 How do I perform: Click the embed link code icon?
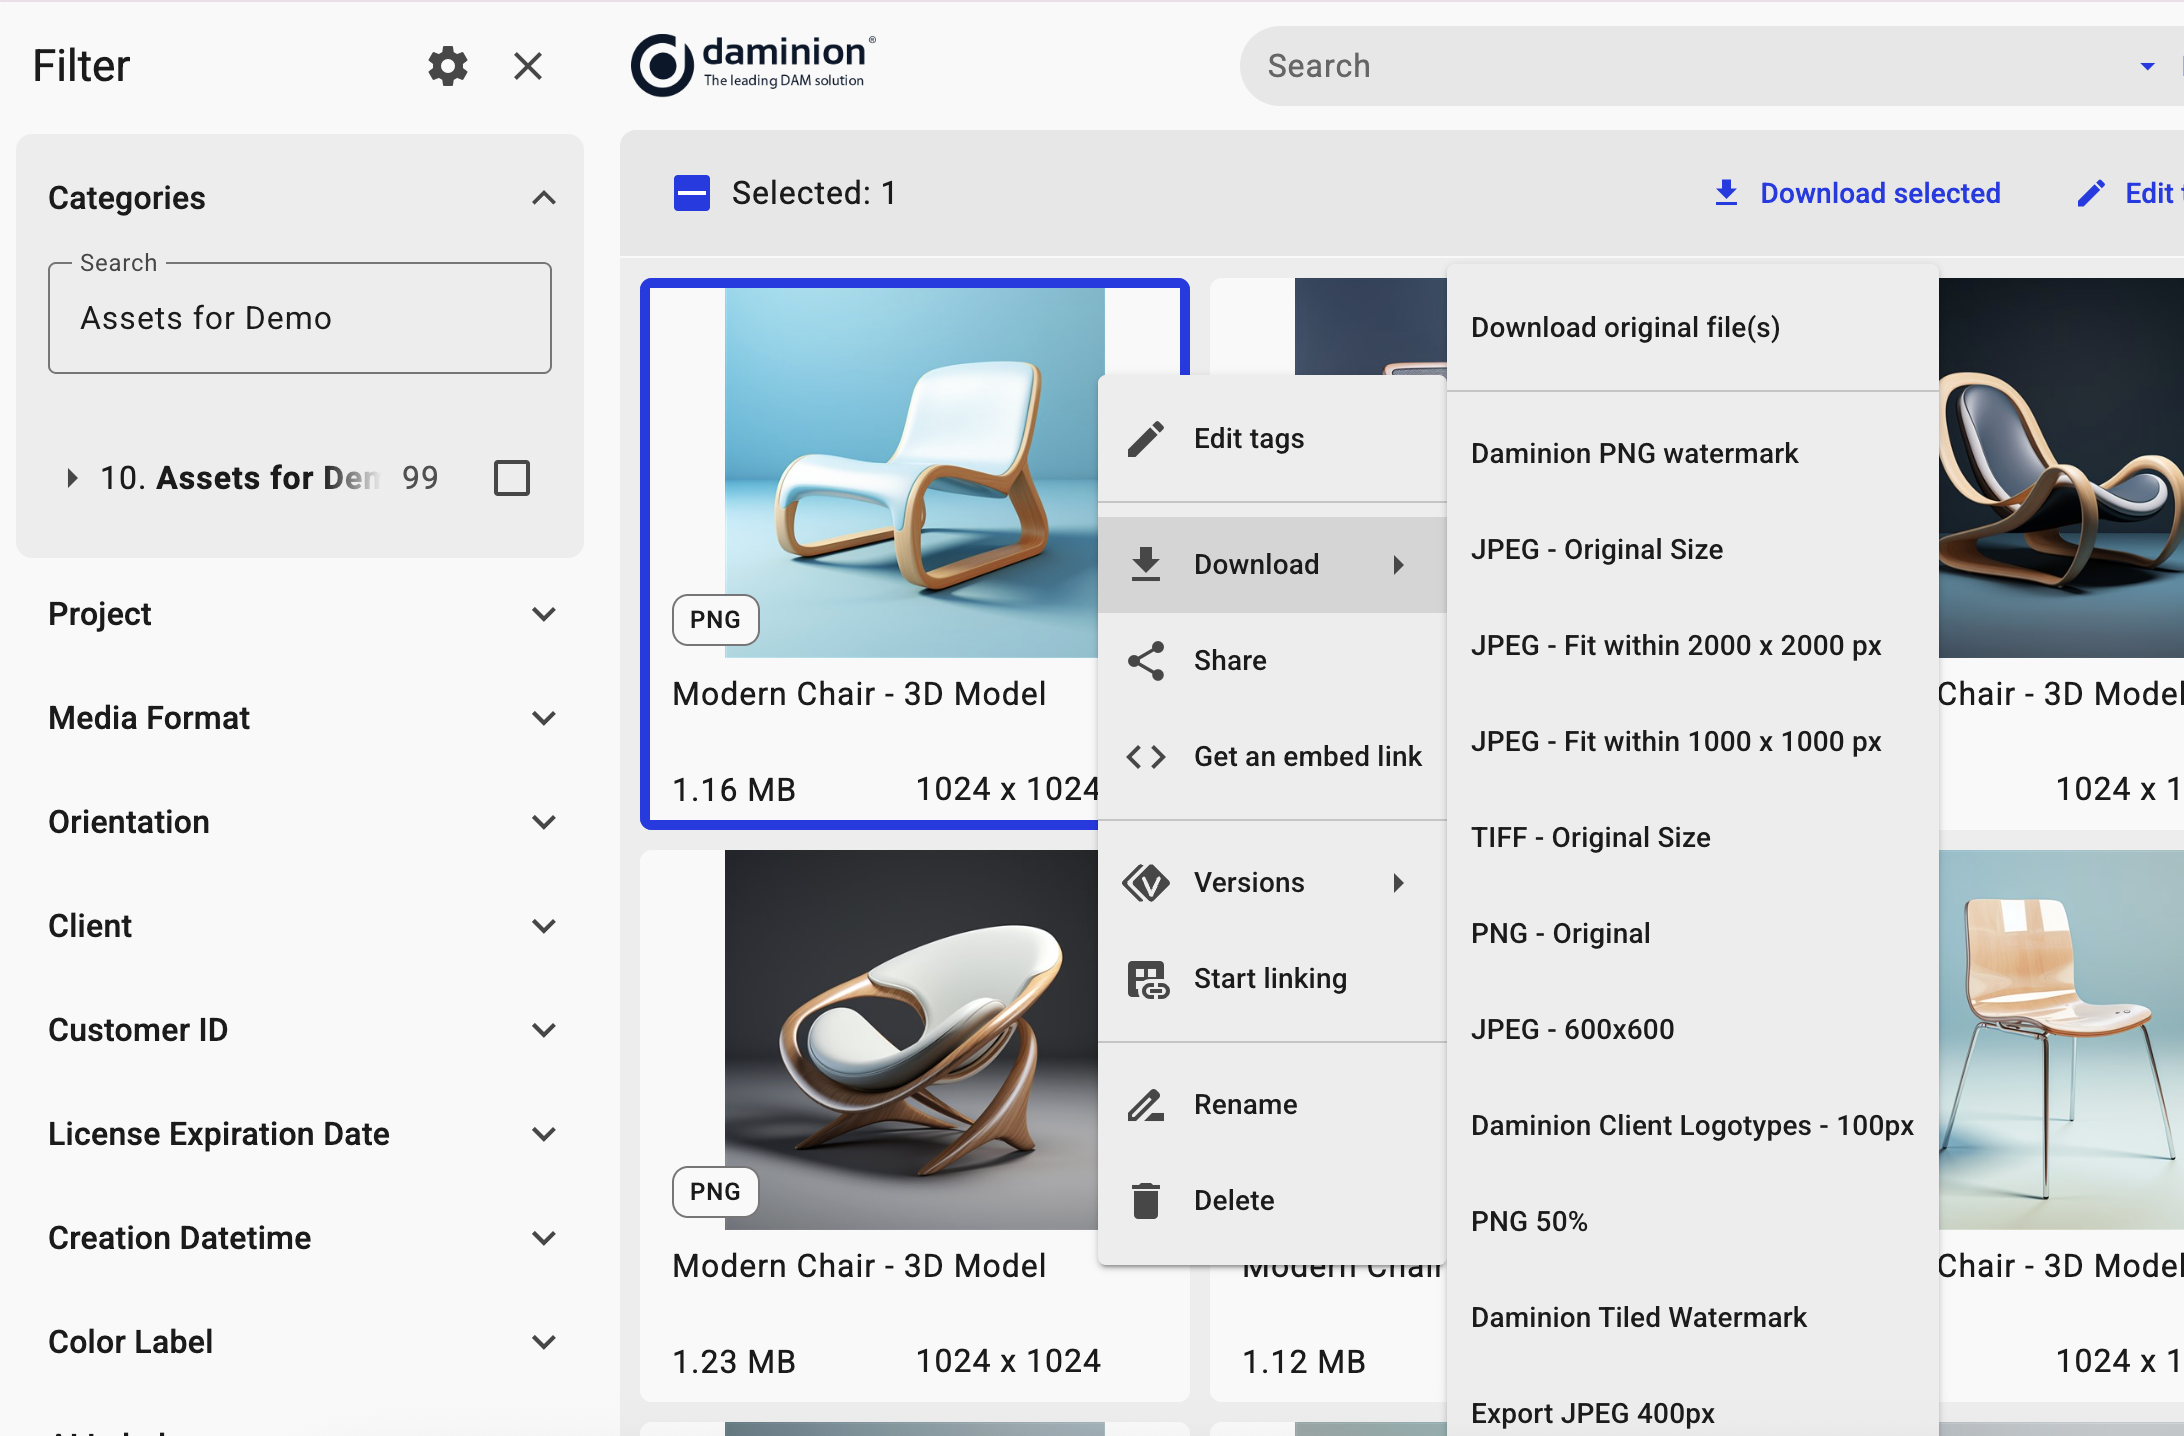point(1146,757)
